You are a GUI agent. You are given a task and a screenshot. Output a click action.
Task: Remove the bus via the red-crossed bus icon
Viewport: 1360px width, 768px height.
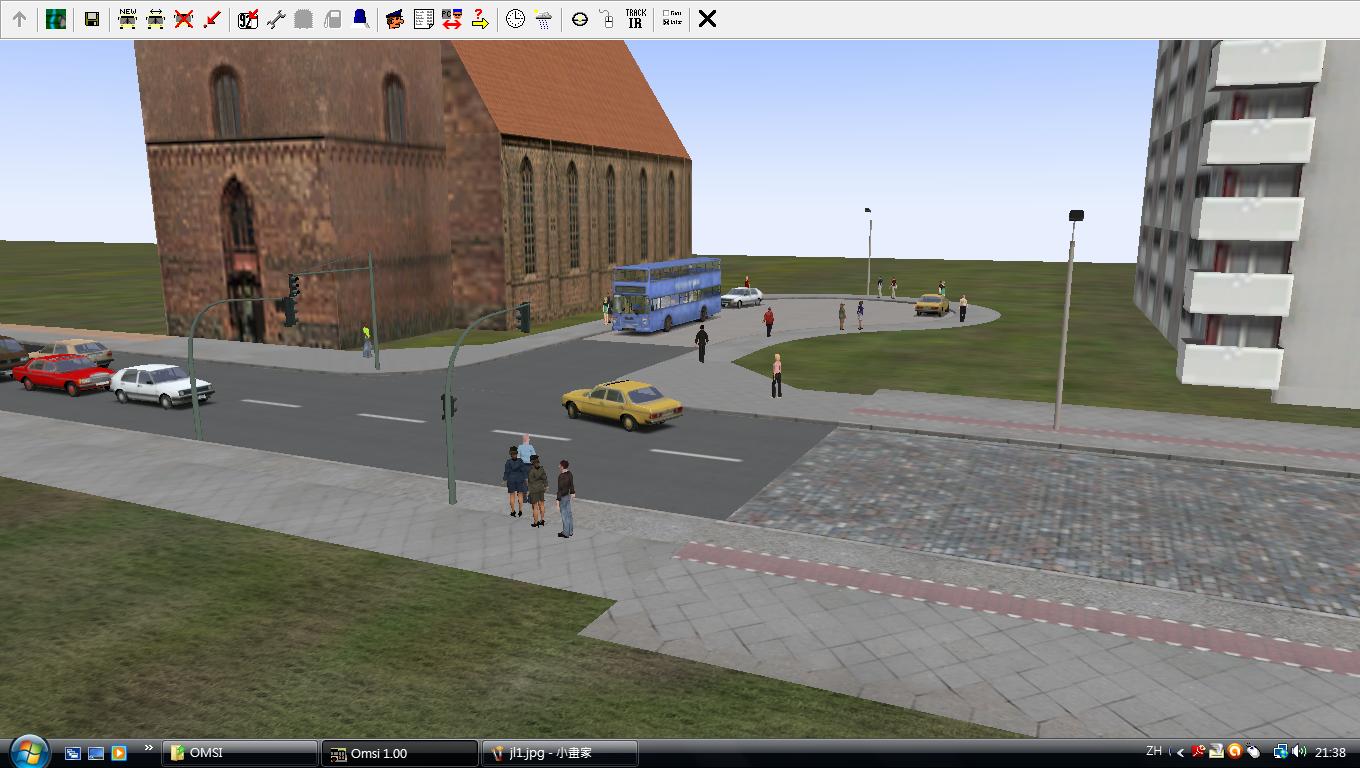[183, 19]
